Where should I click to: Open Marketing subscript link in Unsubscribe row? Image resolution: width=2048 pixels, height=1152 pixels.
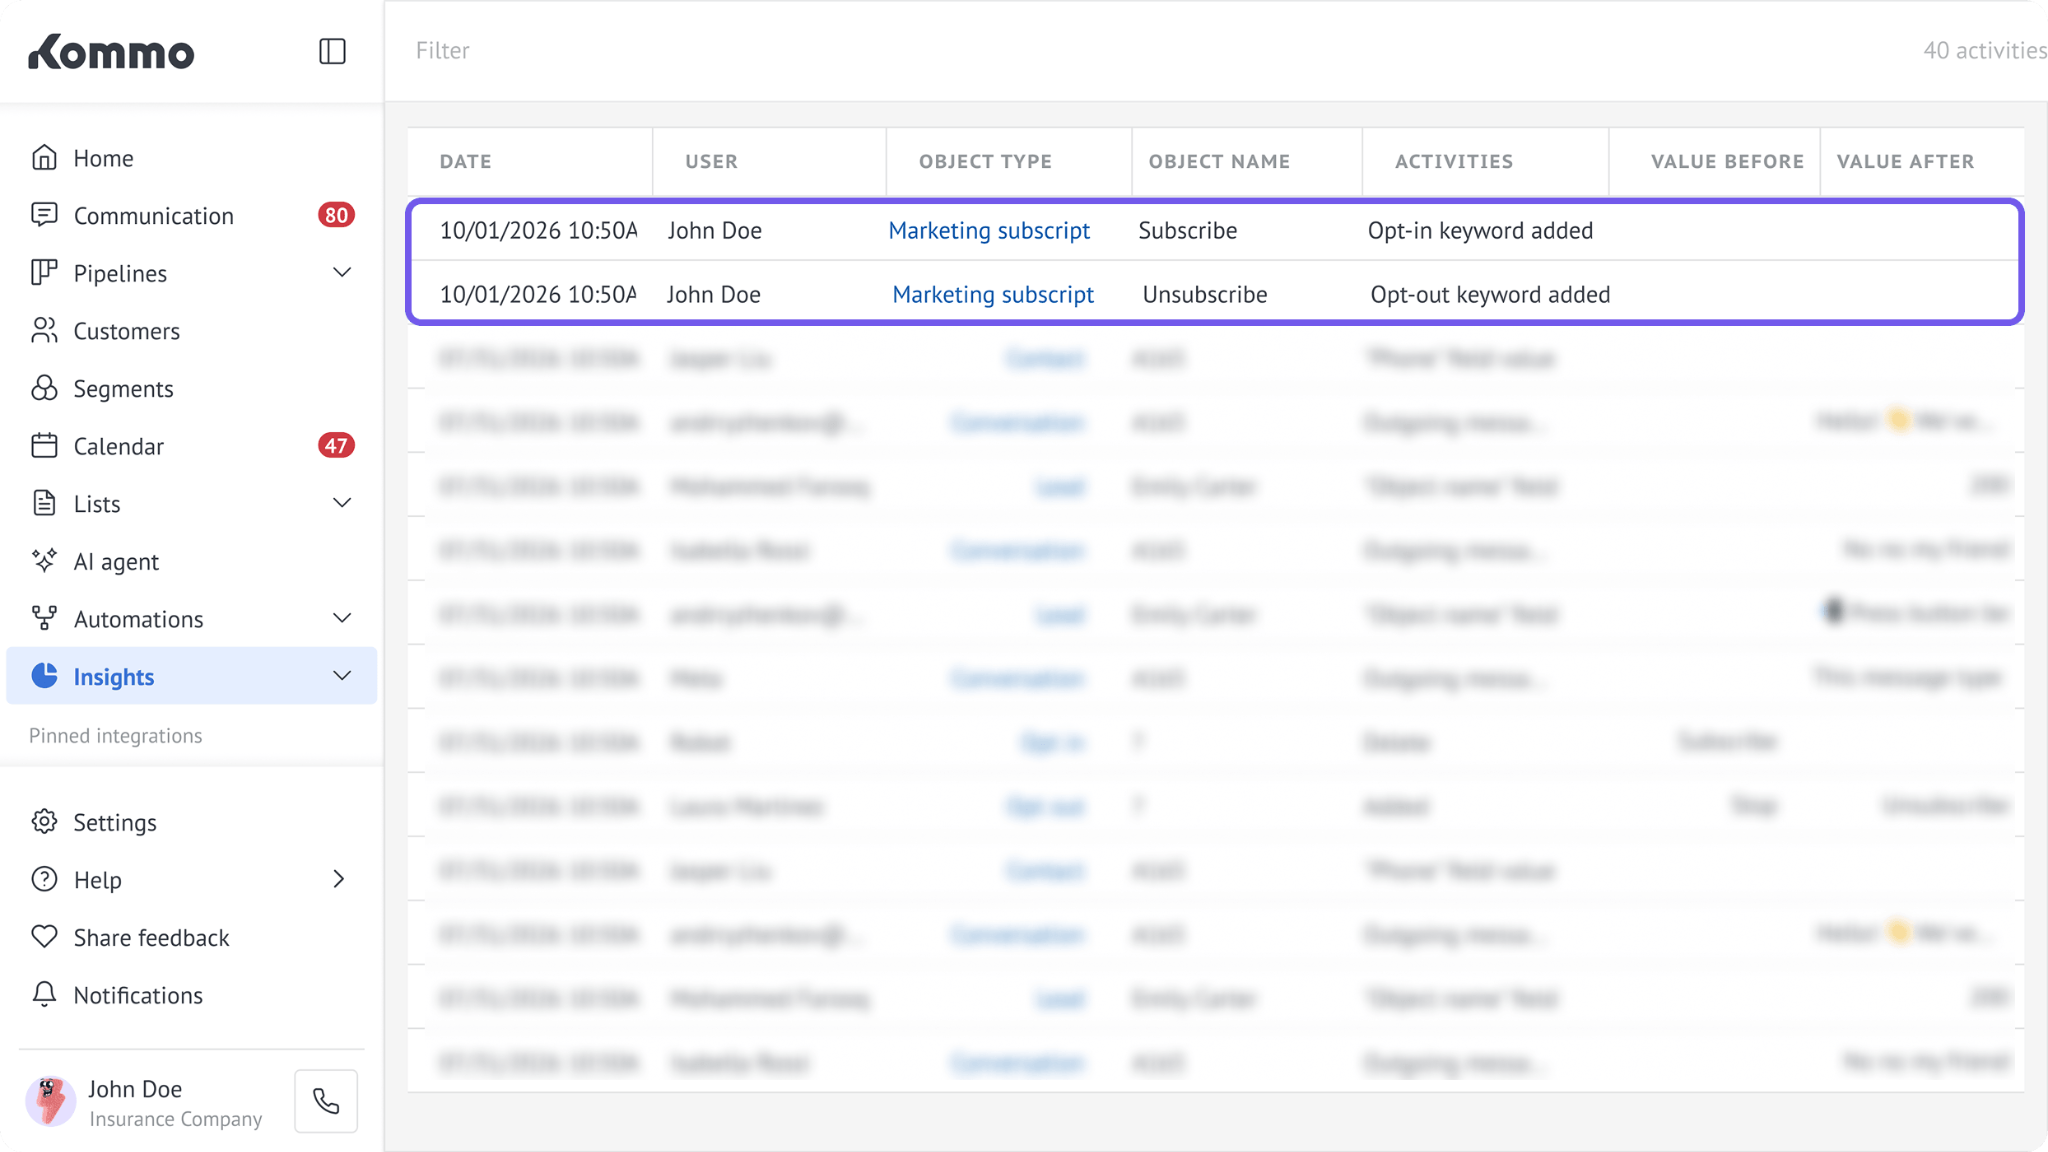(x=993, y=294)
